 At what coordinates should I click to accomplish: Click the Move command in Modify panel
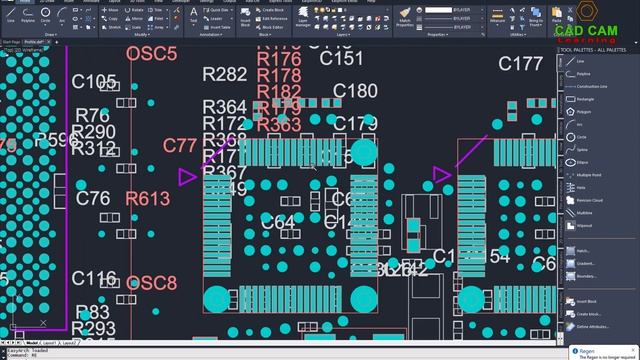click(110, 10)
